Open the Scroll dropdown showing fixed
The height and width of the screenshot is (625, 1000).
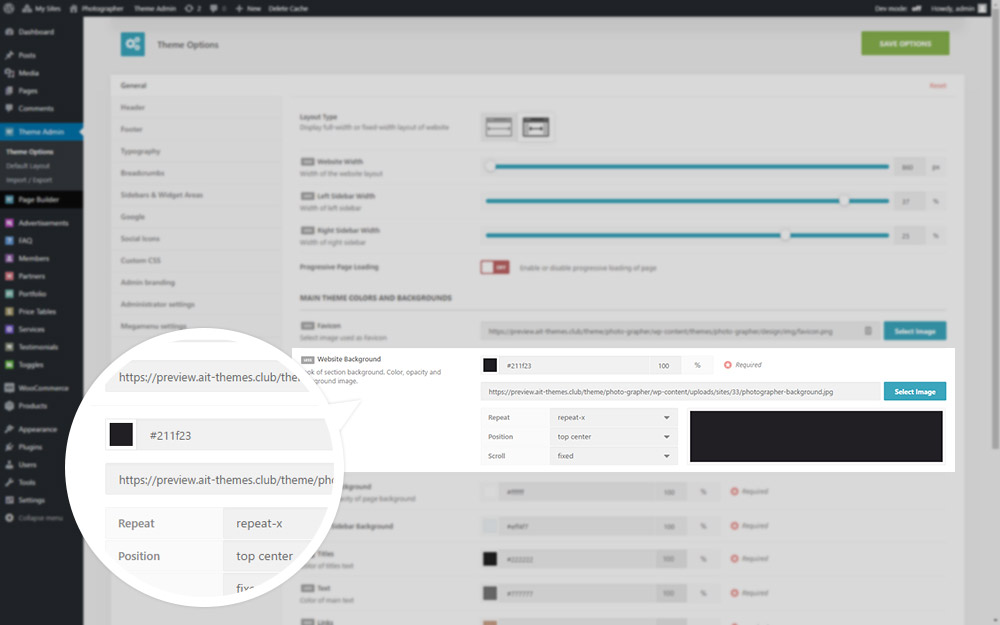[x=613, y=456]
